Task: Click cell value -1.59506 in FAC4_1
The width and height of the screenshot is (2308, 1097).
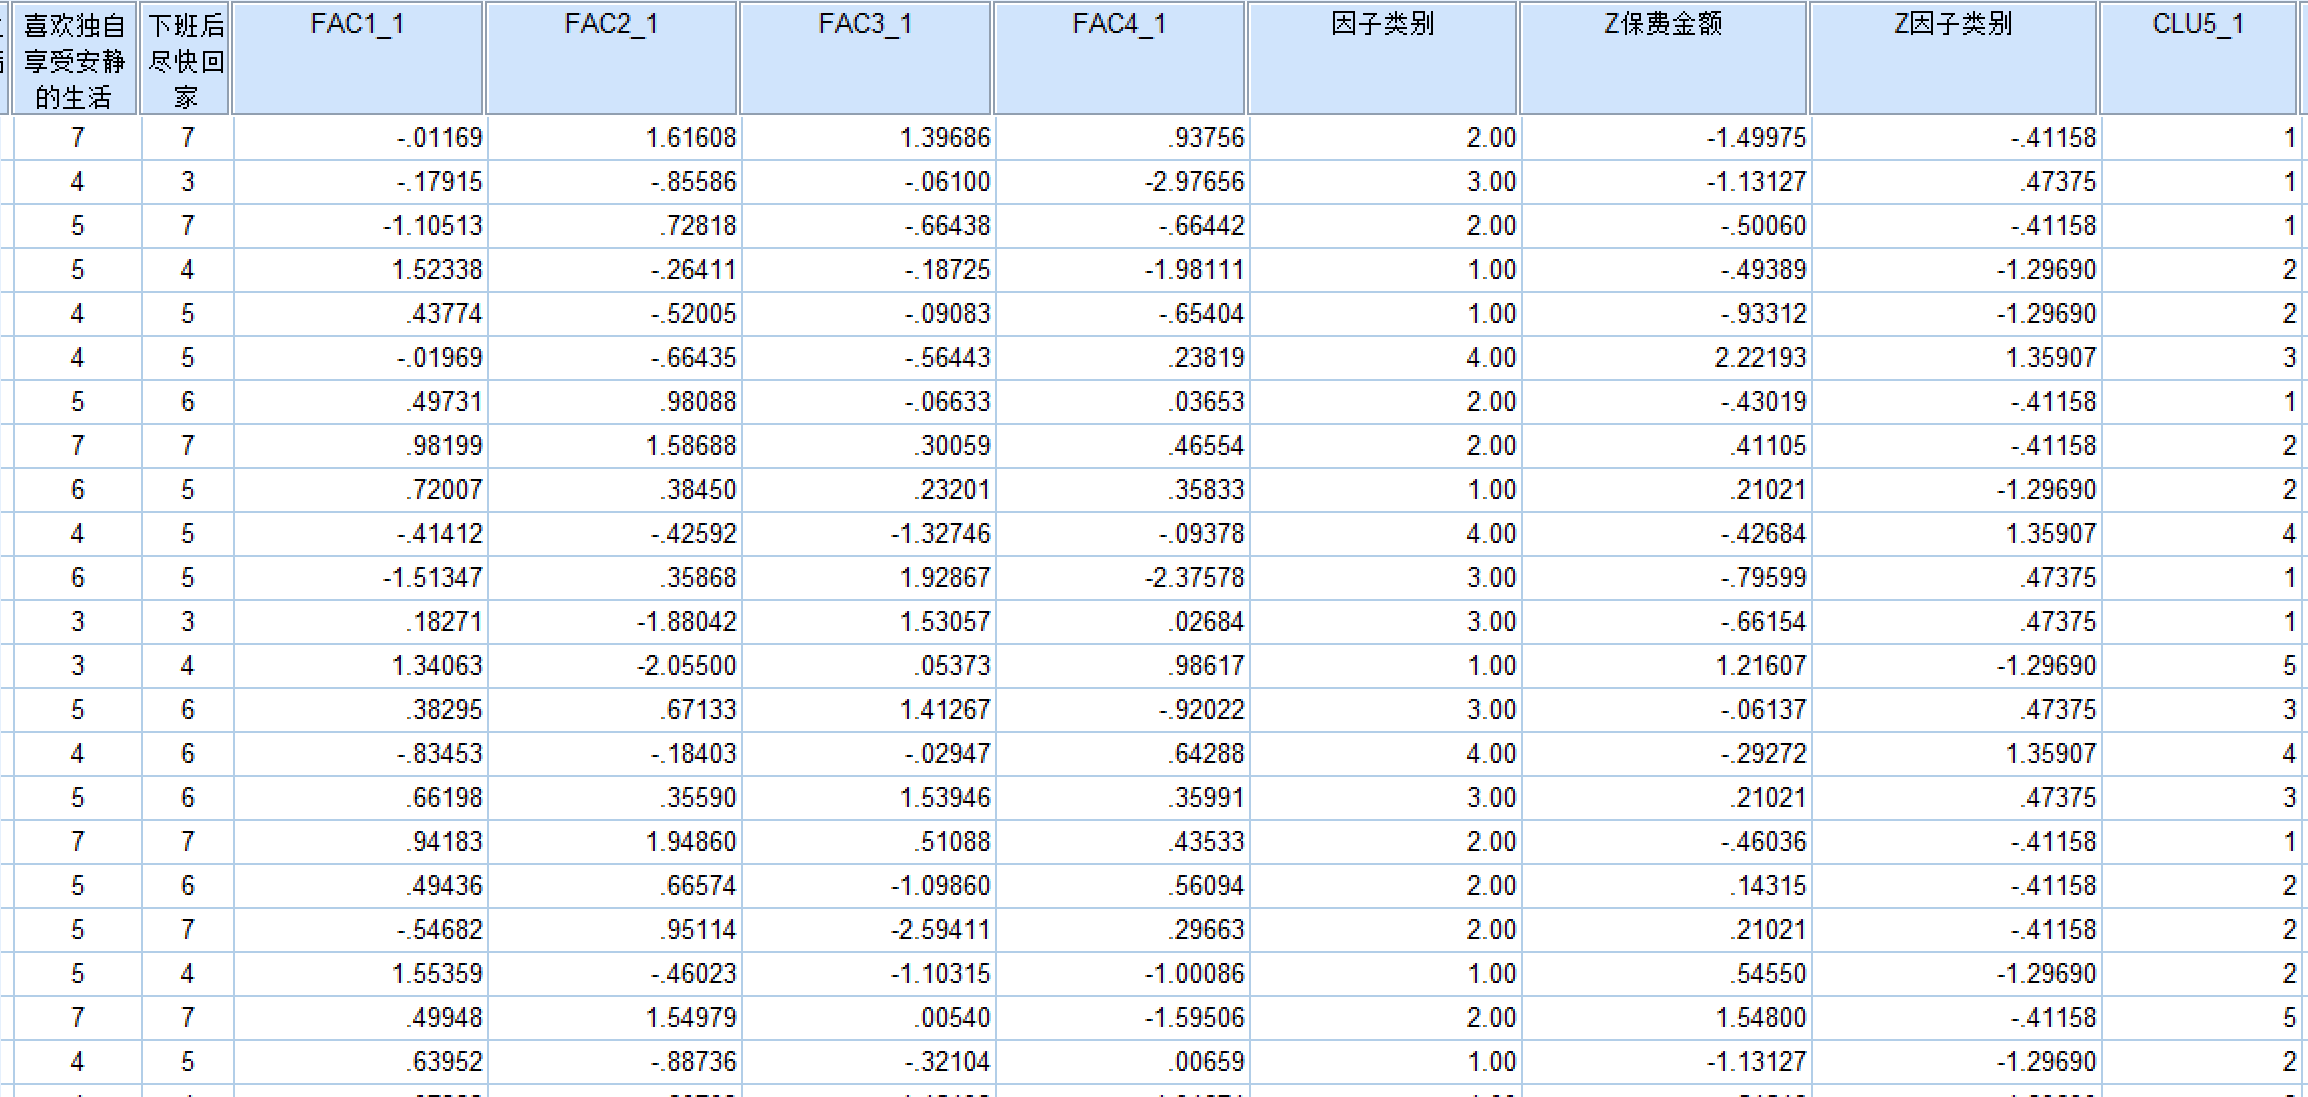Action: click(1122, 1018)
